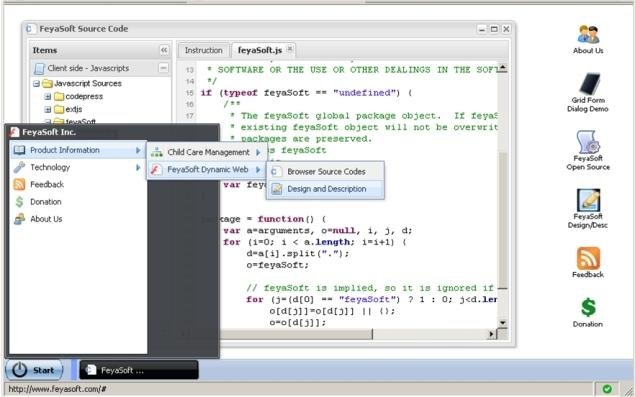Open FeyaSoft Dynamic Web submenu arrow
The image size is (635, 397).
pyautogui.click(x=258, y=170)
